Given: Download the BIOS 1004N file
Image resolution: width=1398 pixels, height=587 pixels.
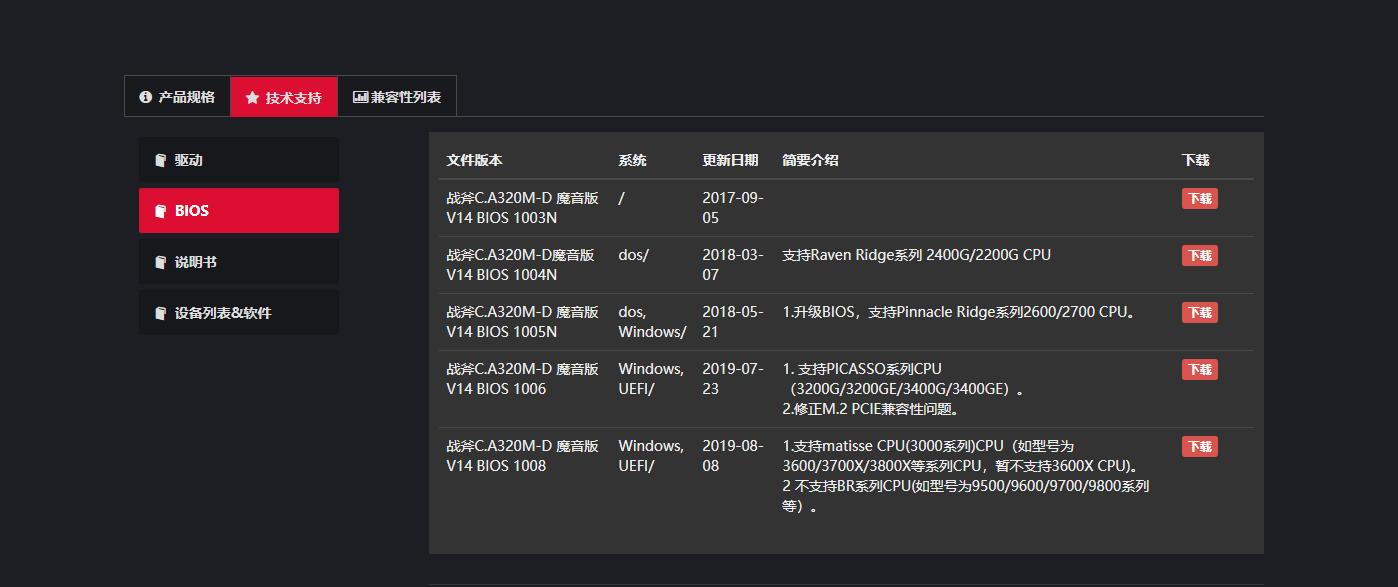Looking at the screenshot, I should coord(1199,255).
